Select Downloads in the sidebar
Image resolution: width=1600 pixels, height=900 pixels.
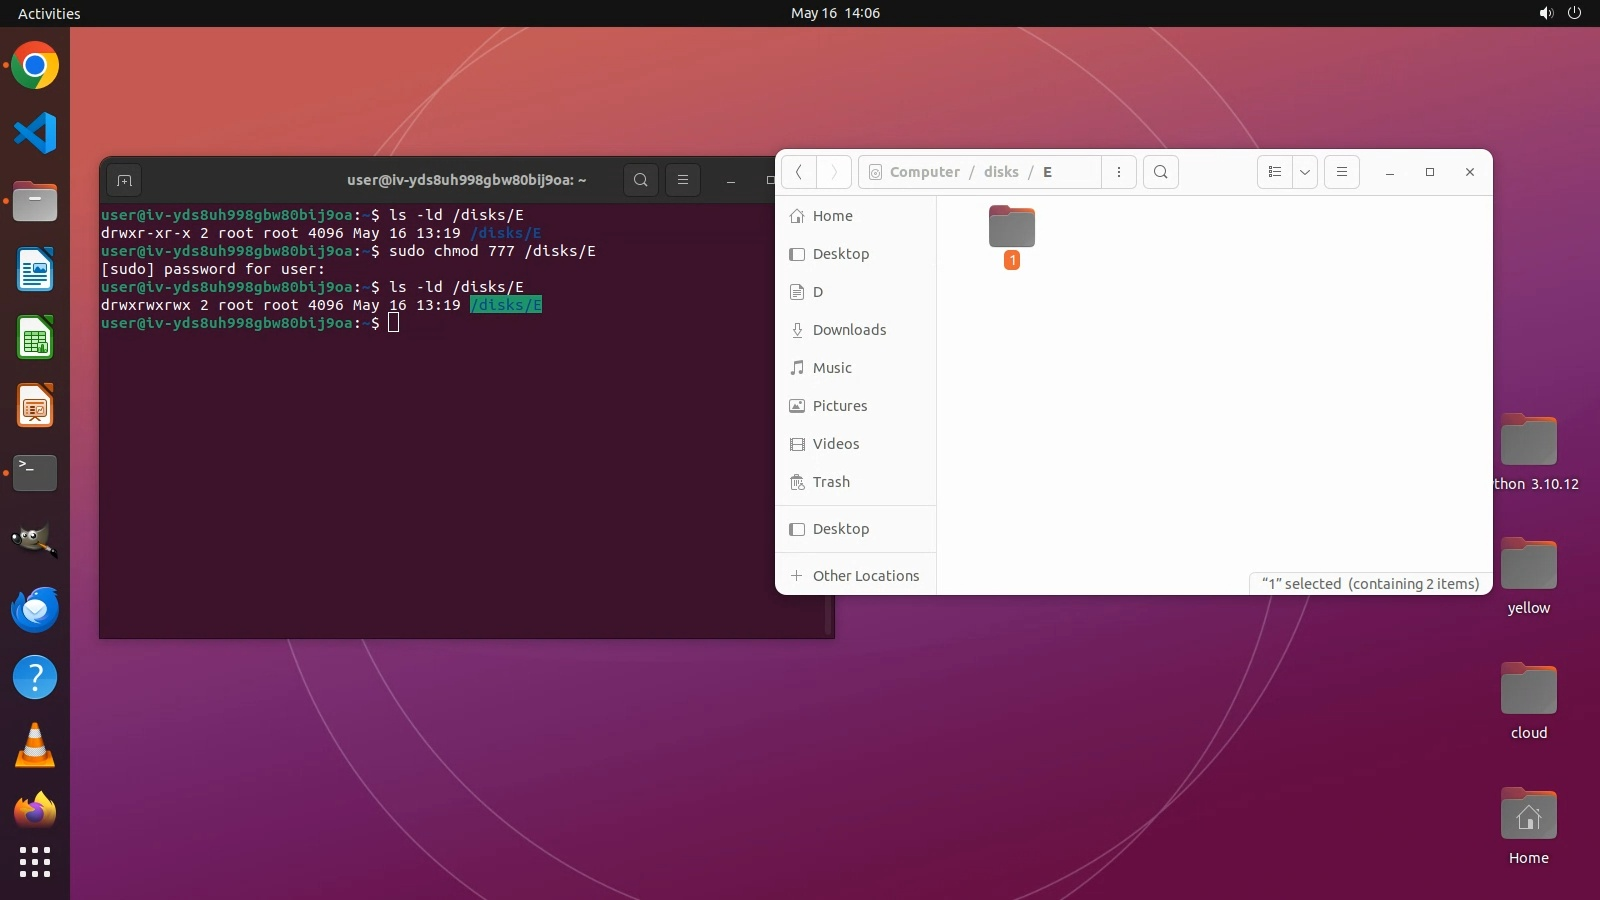tap(849, 330)
